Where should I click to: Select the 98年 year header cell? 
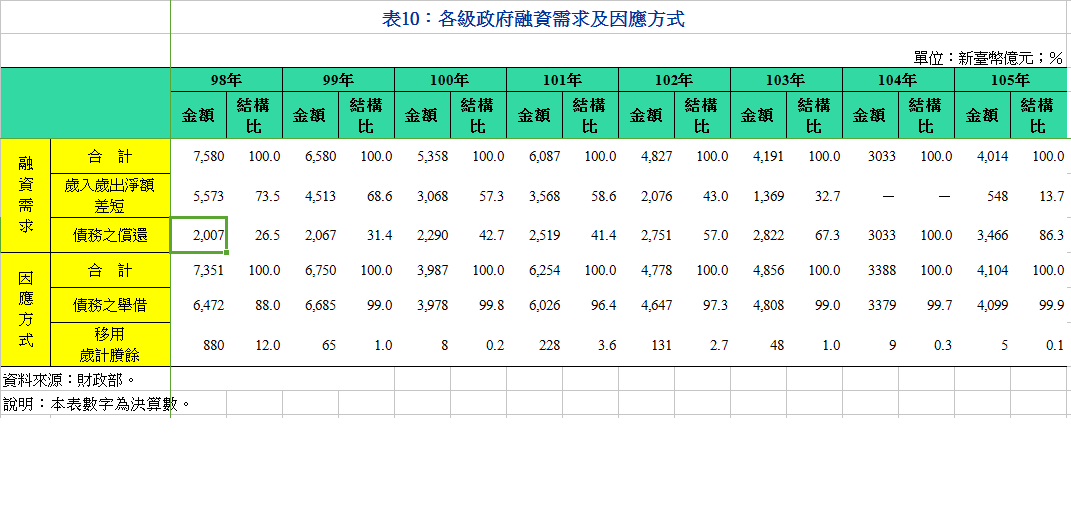click(x=227, y=79)
